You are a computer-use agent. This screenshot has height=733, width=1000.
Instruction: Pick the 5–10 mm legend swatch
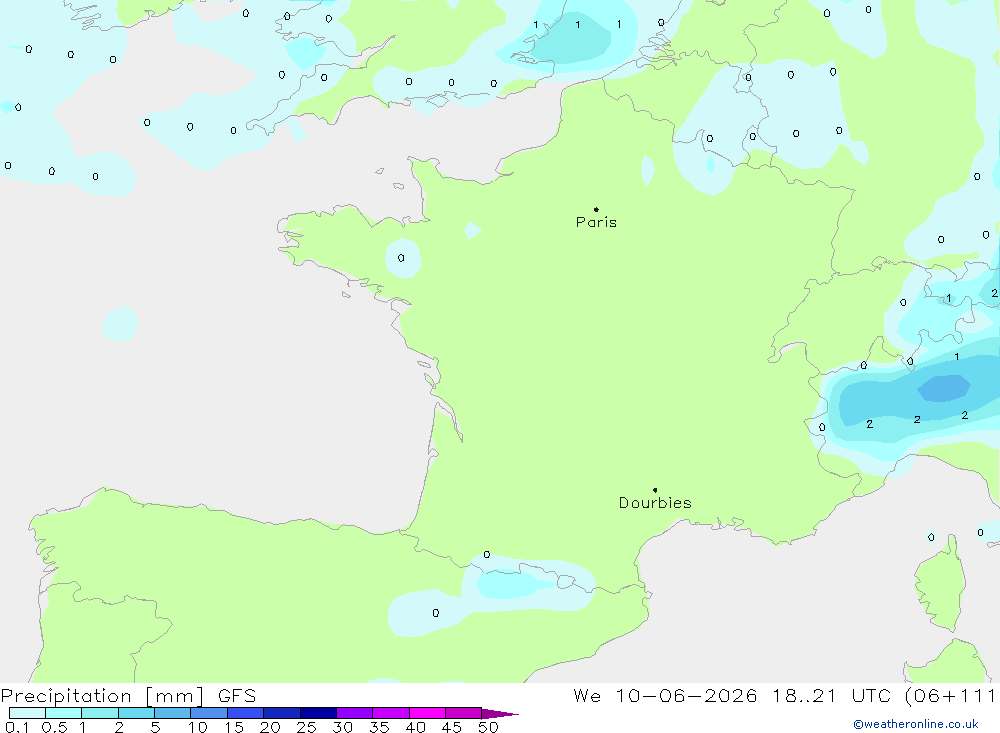coord(173,713)
